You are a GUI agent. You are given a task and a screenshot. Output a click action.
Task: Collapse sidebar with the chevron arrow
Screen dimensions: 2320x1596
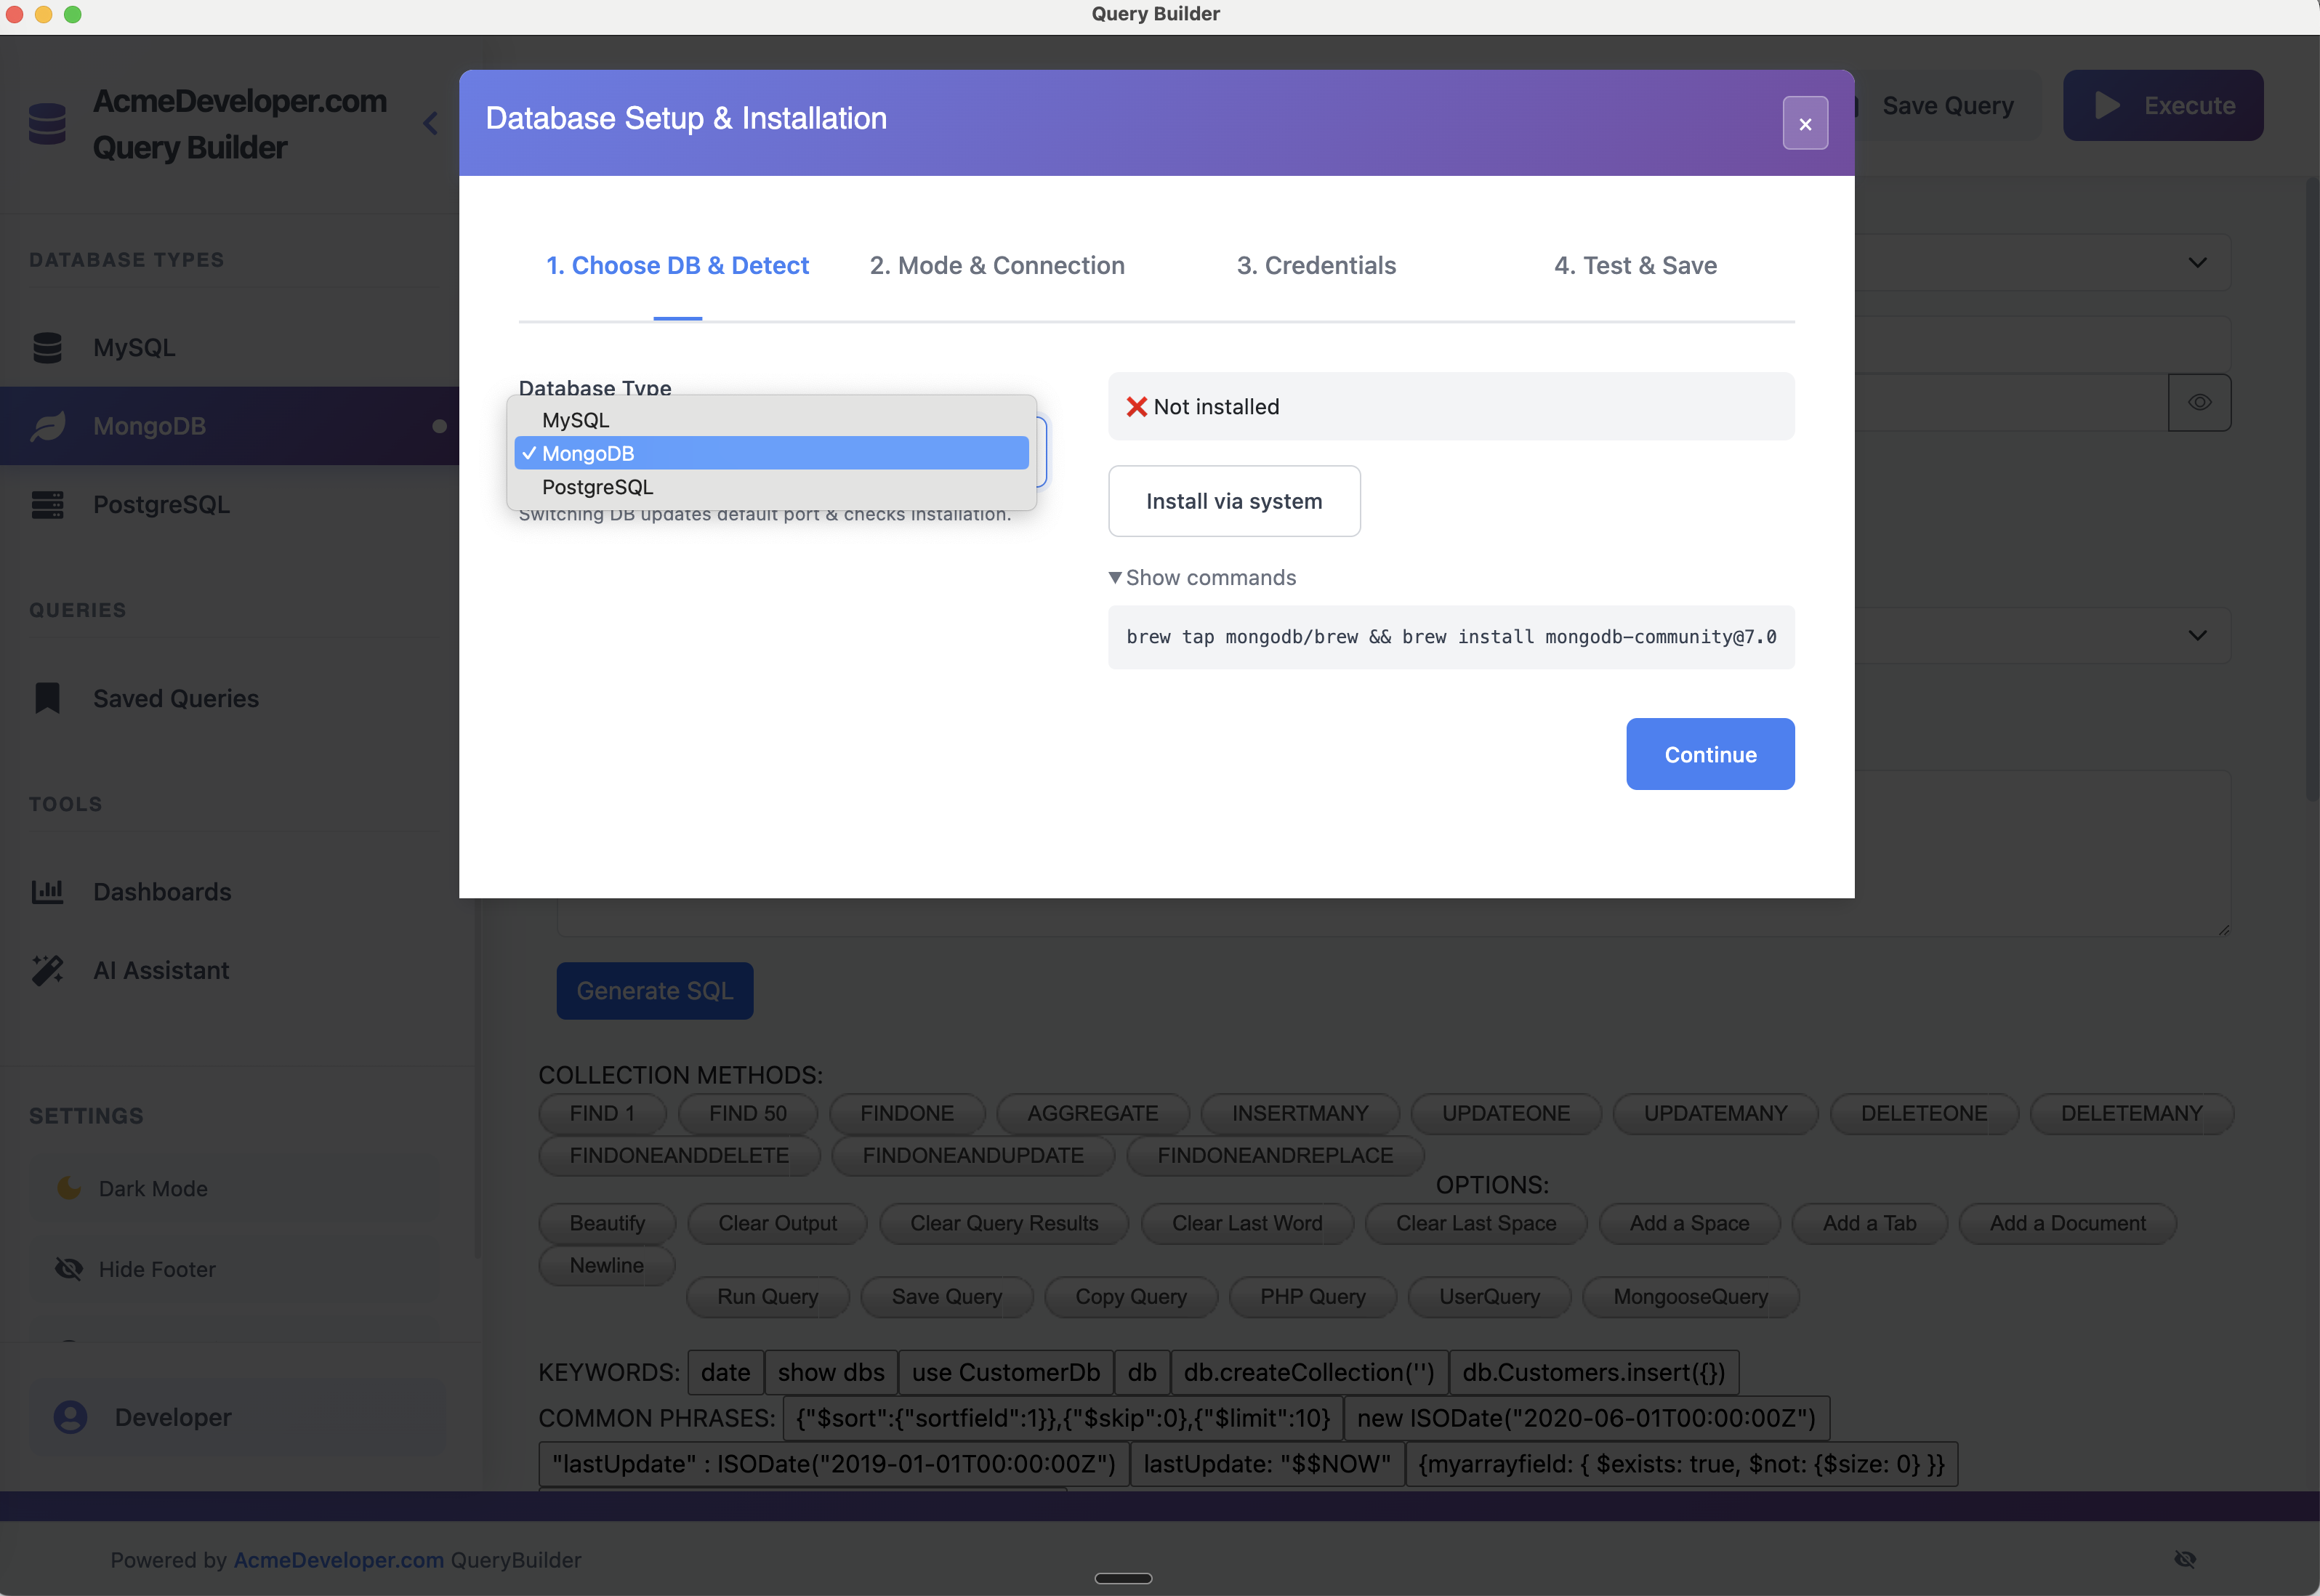click(430, 124)
